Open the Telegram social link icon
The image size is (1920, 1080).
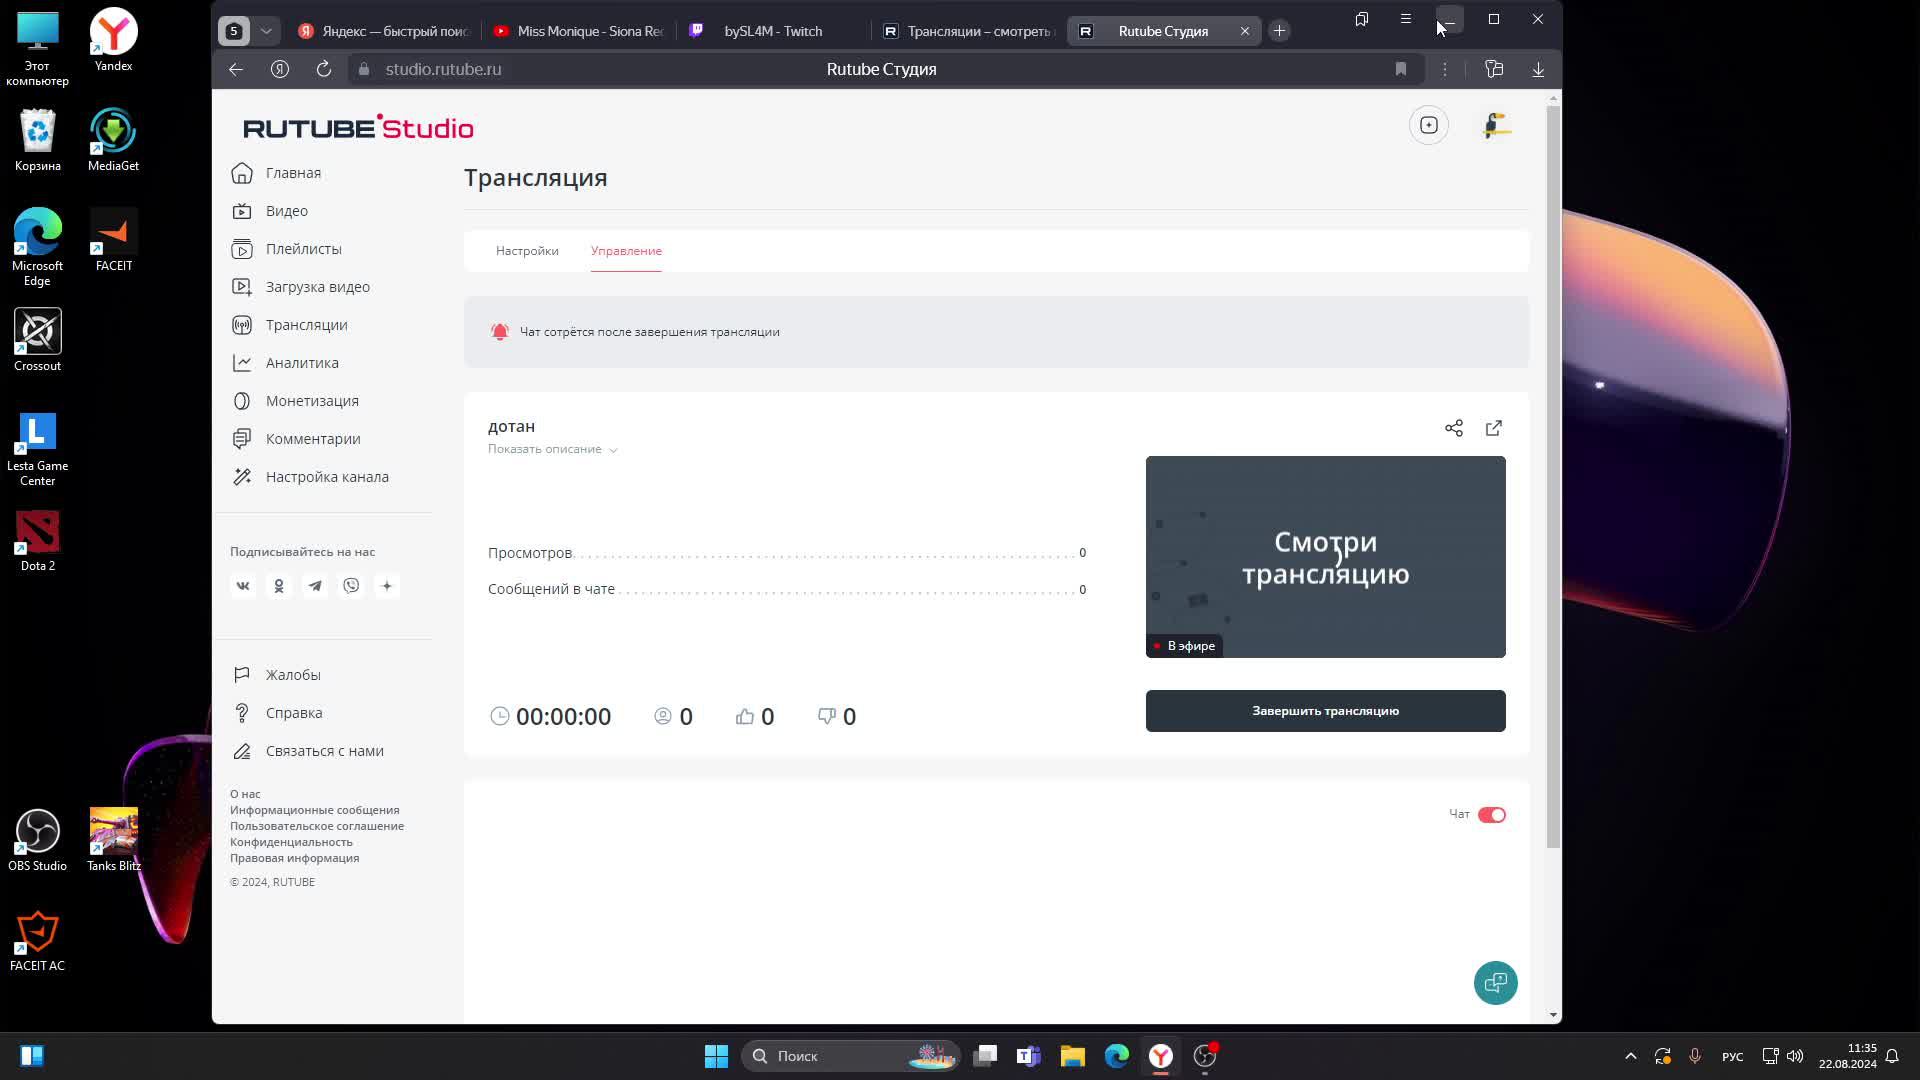pos(315,586)
